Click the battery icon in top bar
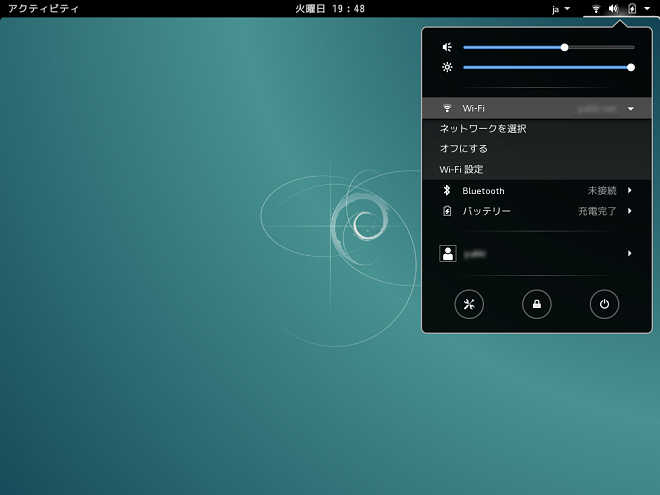 click(x=632, y=8)
